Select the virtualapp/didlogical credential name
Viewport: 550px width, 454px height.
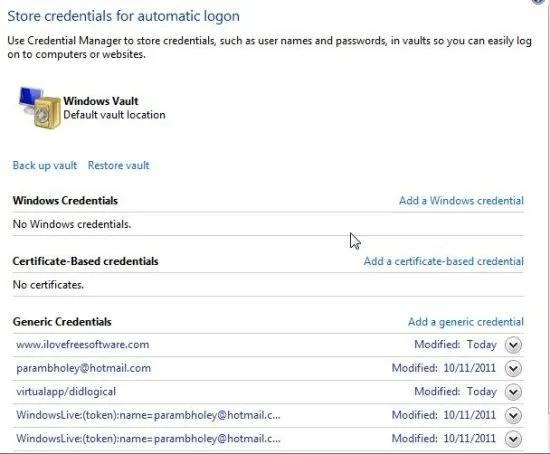[x=66, y=392]
